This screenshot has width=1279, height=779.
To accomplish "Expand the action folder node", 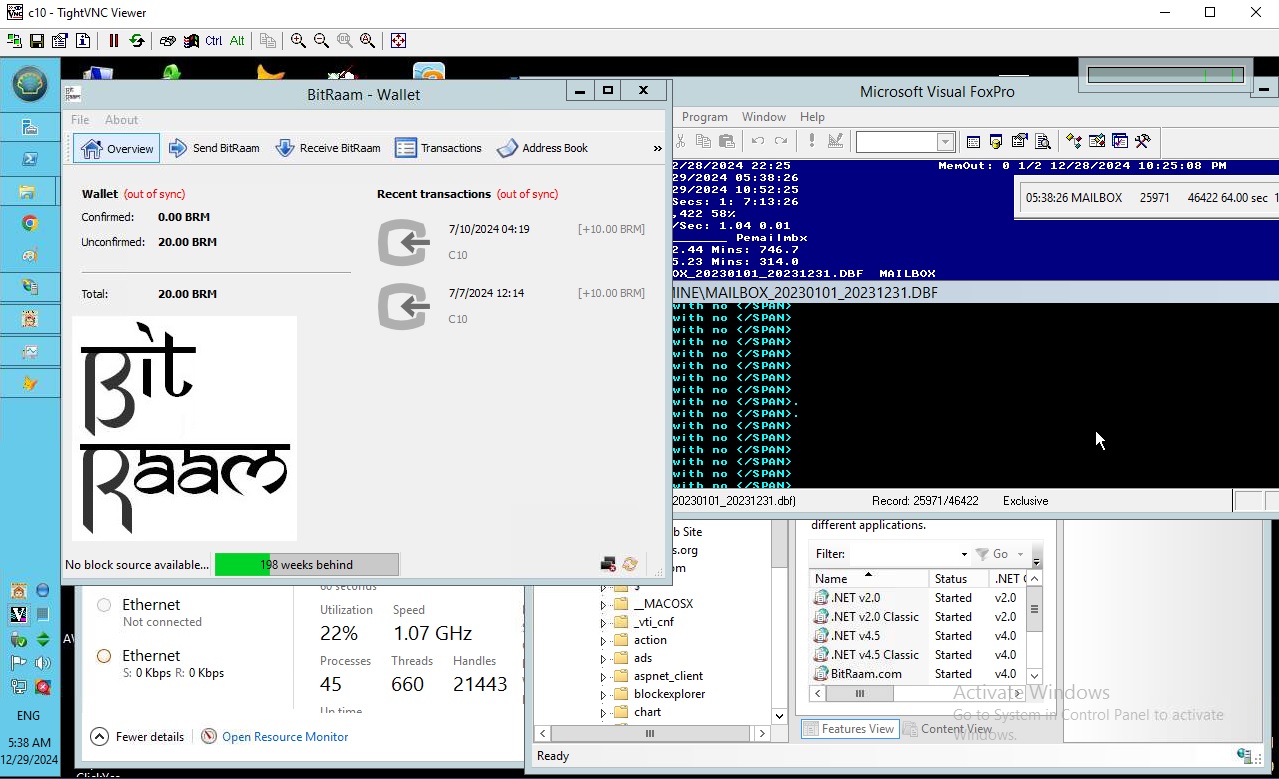I will pyautogui.click(x=603, y=640).
